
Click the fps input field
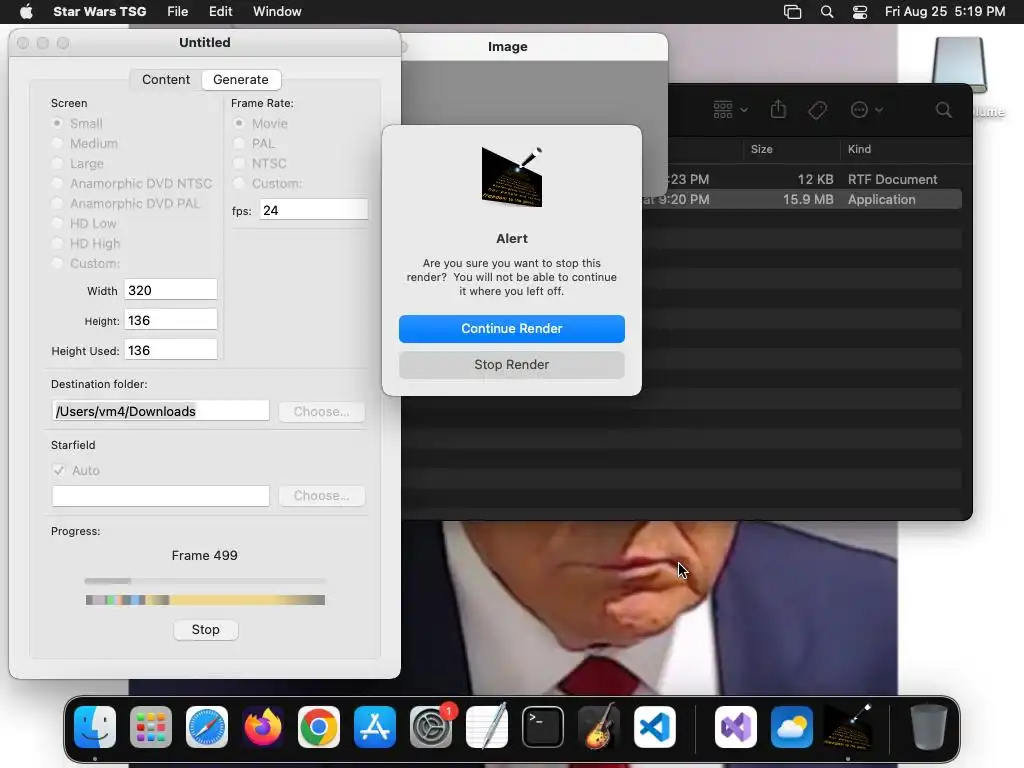pyautogui.click(x=314, y=210)
